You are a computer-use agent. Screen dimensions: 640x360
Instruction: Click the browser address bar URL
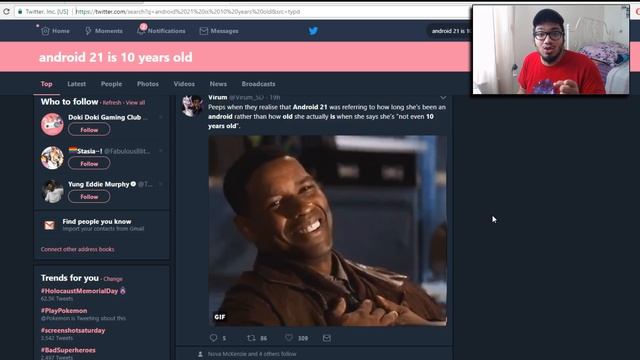point(188,12)
